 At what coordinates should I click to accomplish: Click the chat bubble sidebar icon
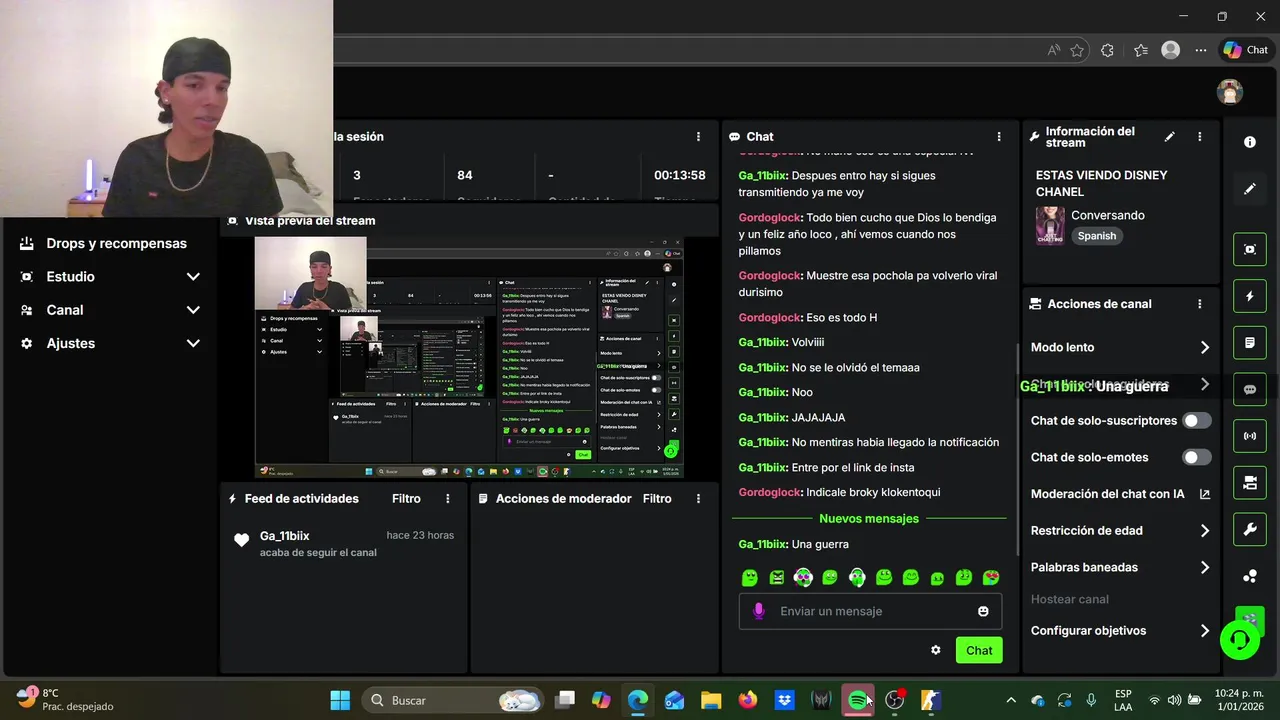coord(1250,390)
